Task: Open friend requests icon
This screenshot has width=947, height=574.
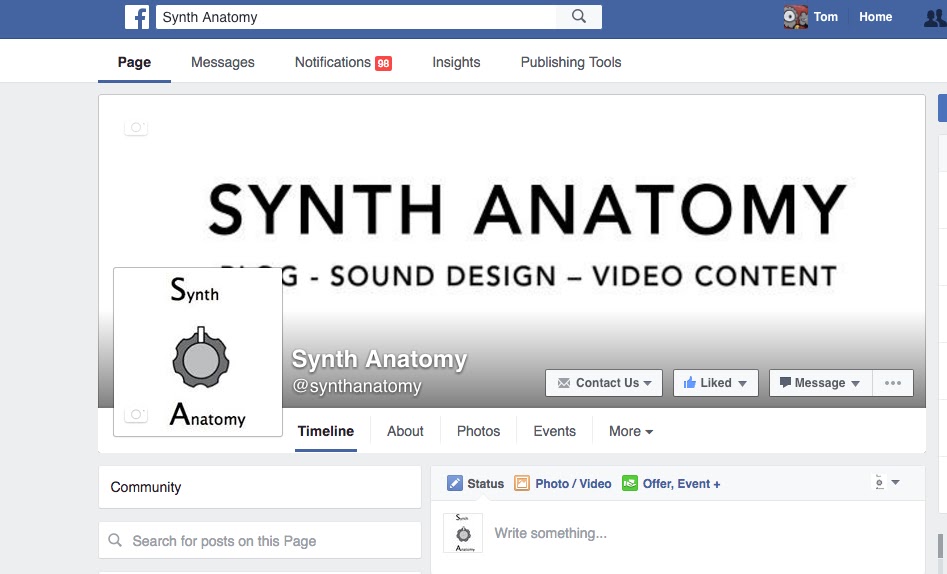Action: click(x=935, y=18)
